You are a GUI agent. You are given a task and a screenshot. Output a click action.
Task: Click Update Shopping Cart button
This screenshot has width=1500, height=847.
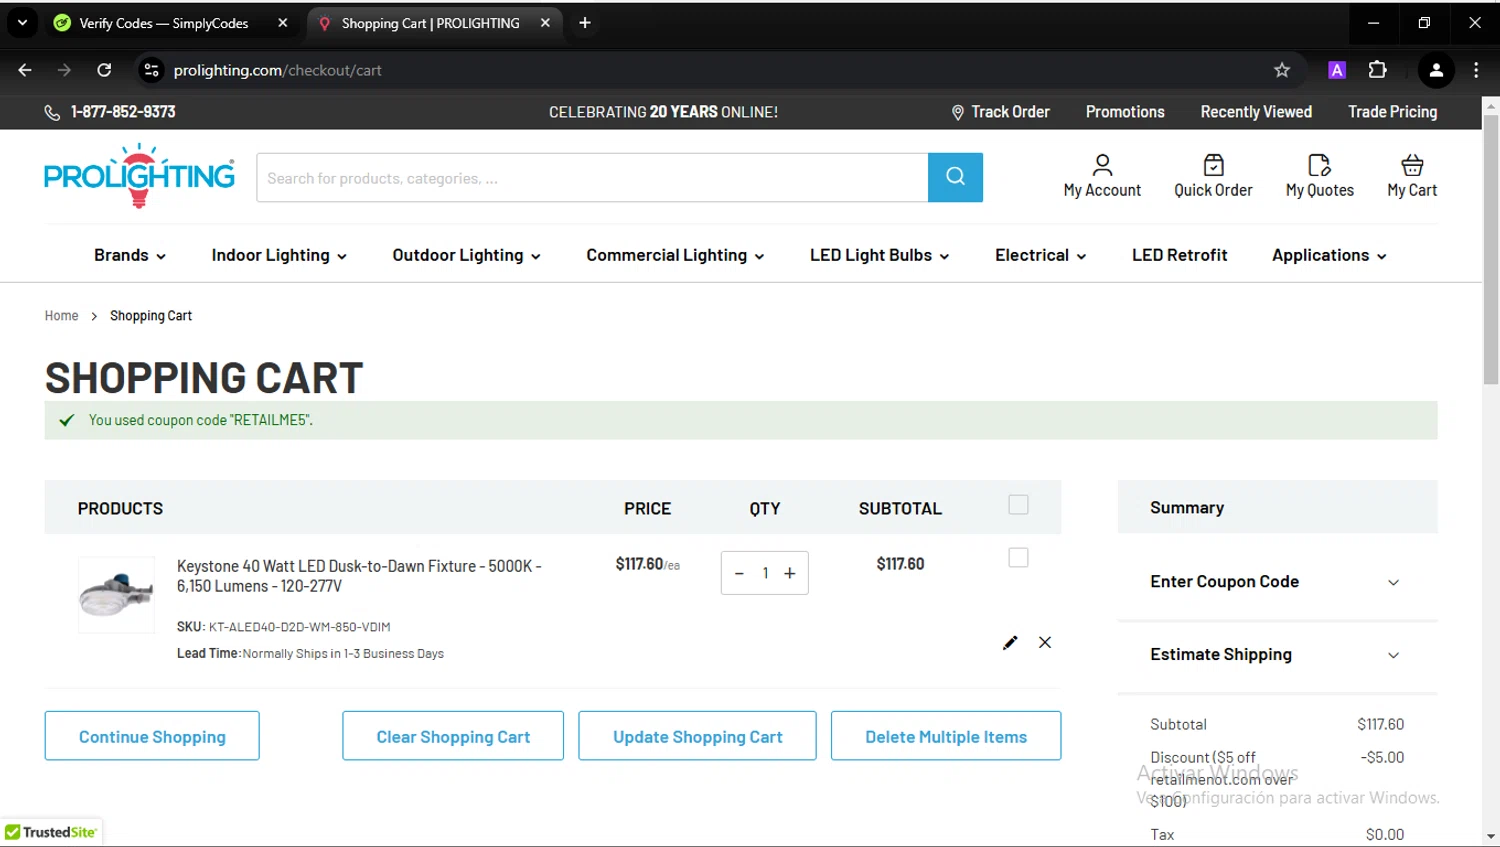pos(697,736)
